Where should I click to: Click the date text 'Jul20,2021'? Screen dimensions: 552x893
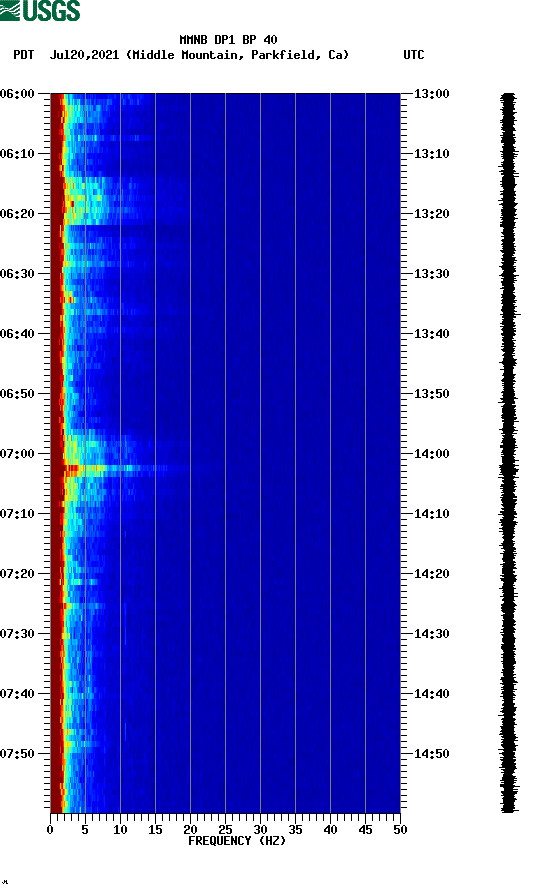[84, 55]
